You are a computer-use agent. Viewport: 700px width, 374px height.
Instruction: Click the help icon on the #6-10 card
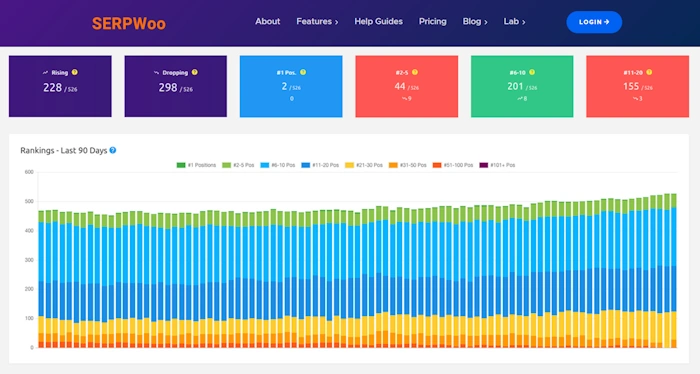pos(532,72)
